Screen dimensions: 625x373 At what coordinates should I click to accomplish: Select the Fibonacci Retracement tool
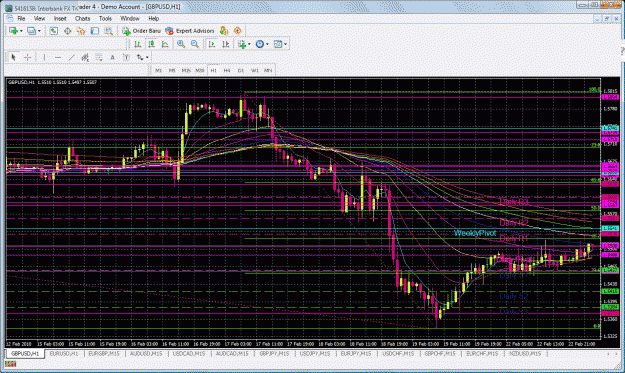98,57
